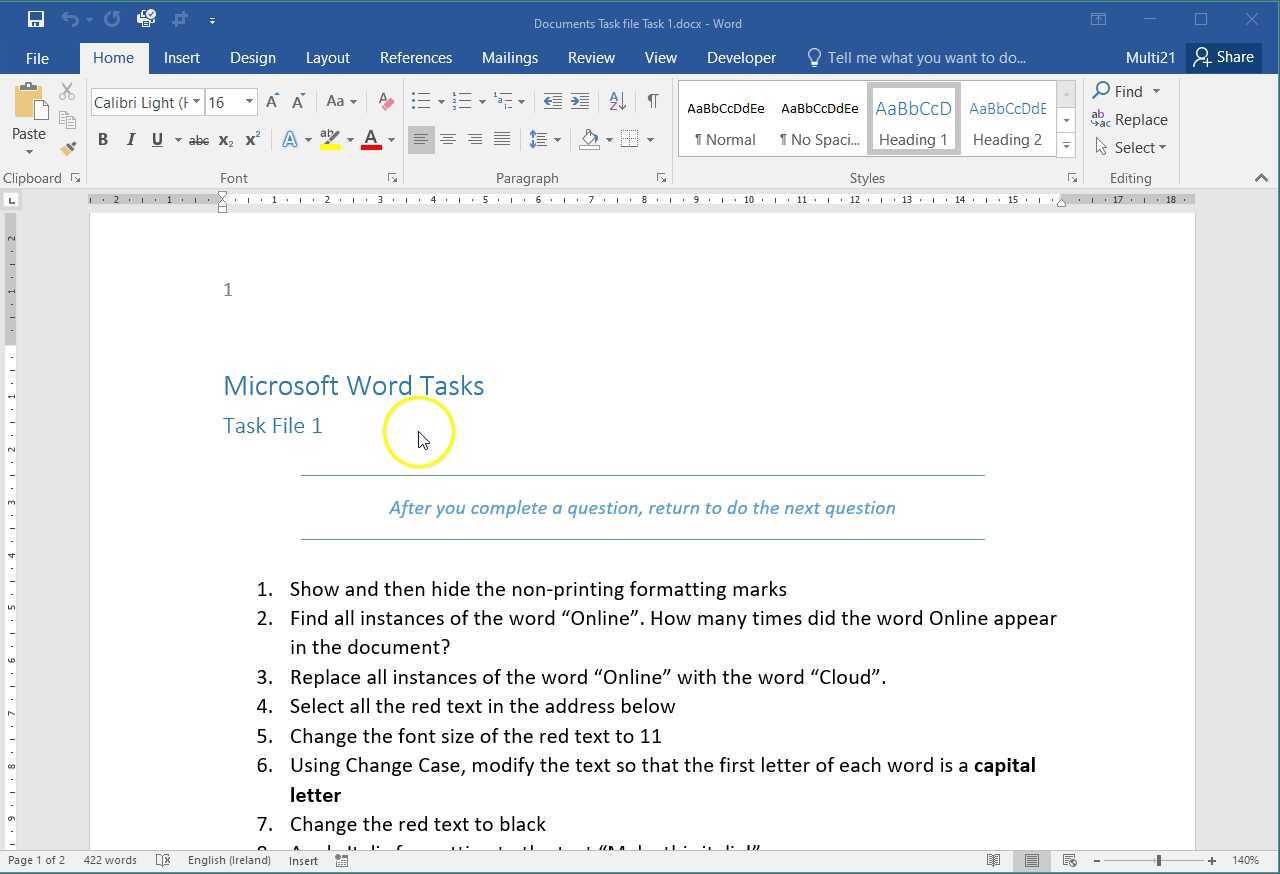
Task: Open the font size dropdown
Action: [x=249, y=102]
